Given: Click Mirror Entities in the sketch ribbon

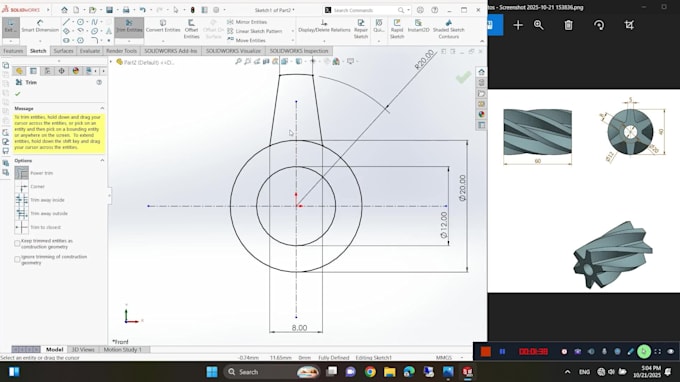Looking at the screenshot, I should pos(247,22).
